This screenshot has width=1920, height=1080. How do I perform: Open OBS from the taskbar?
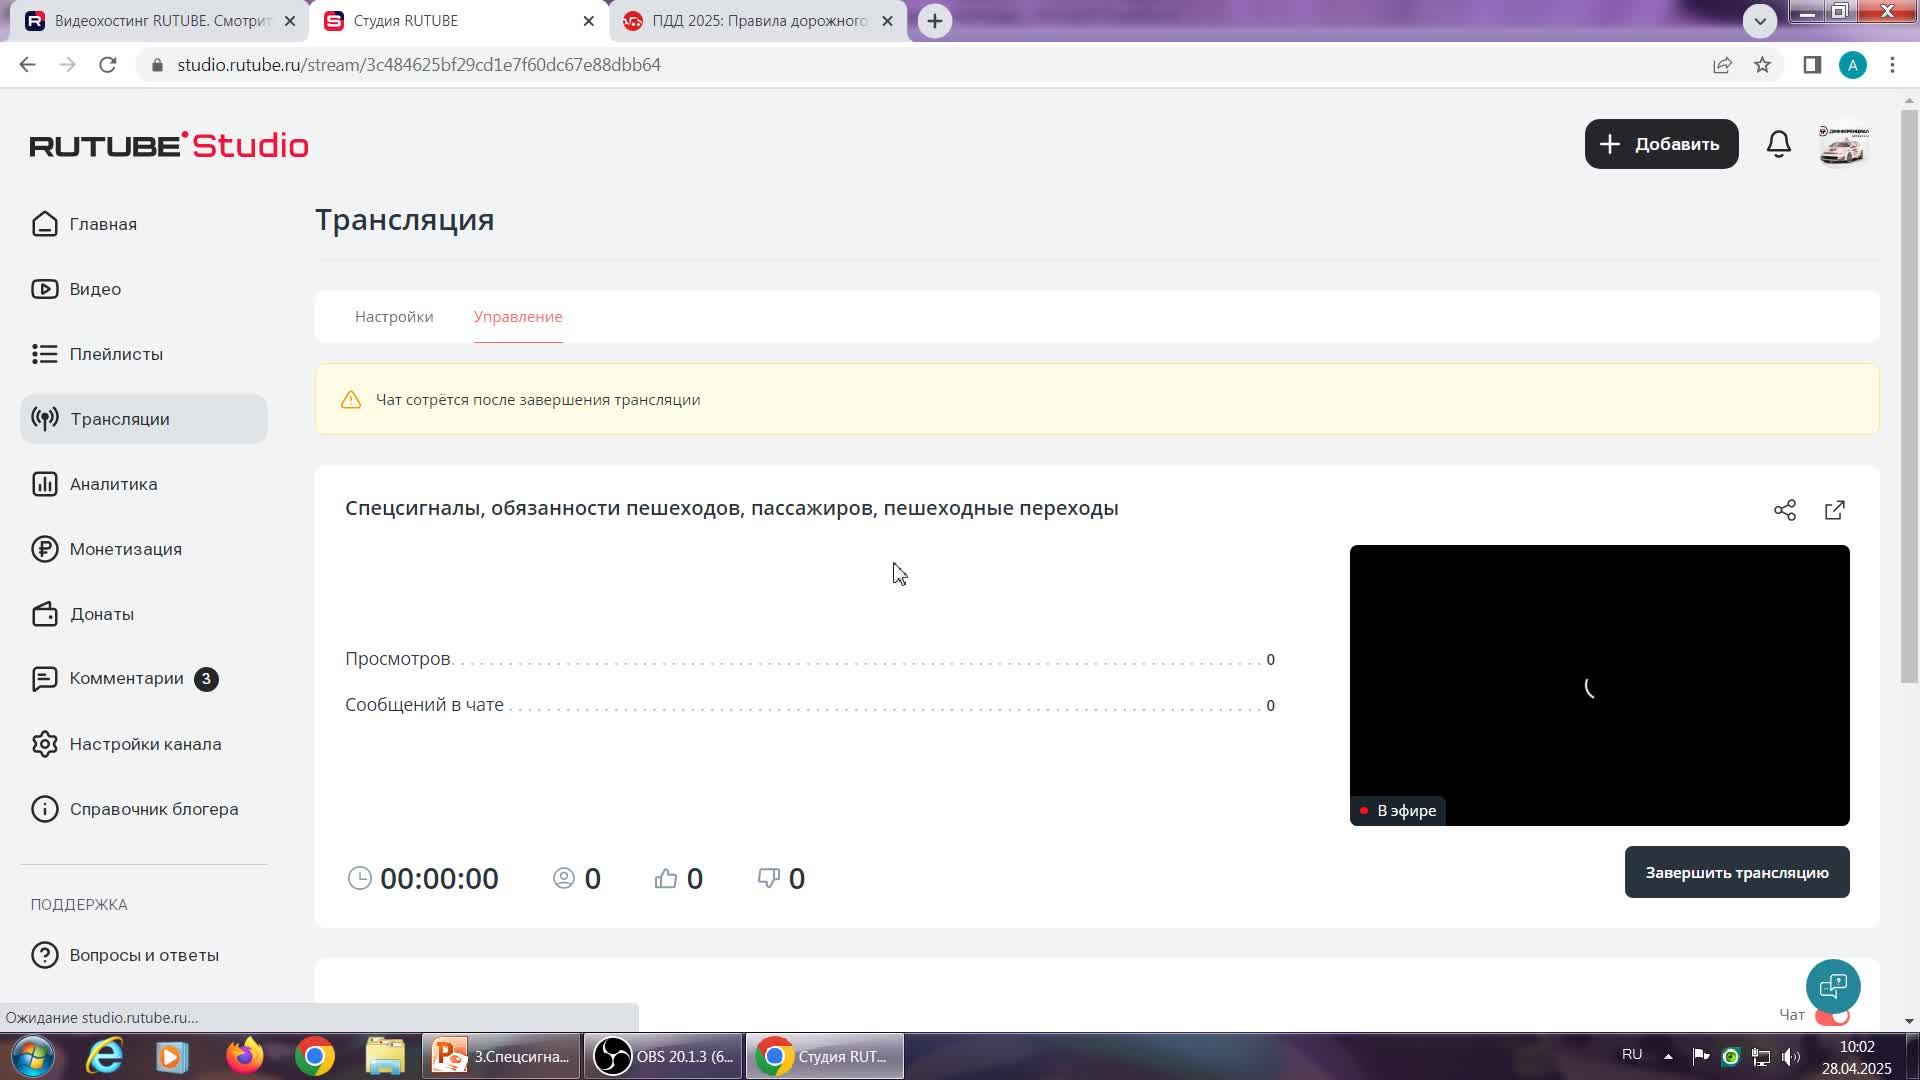(x=663, y=1056)
